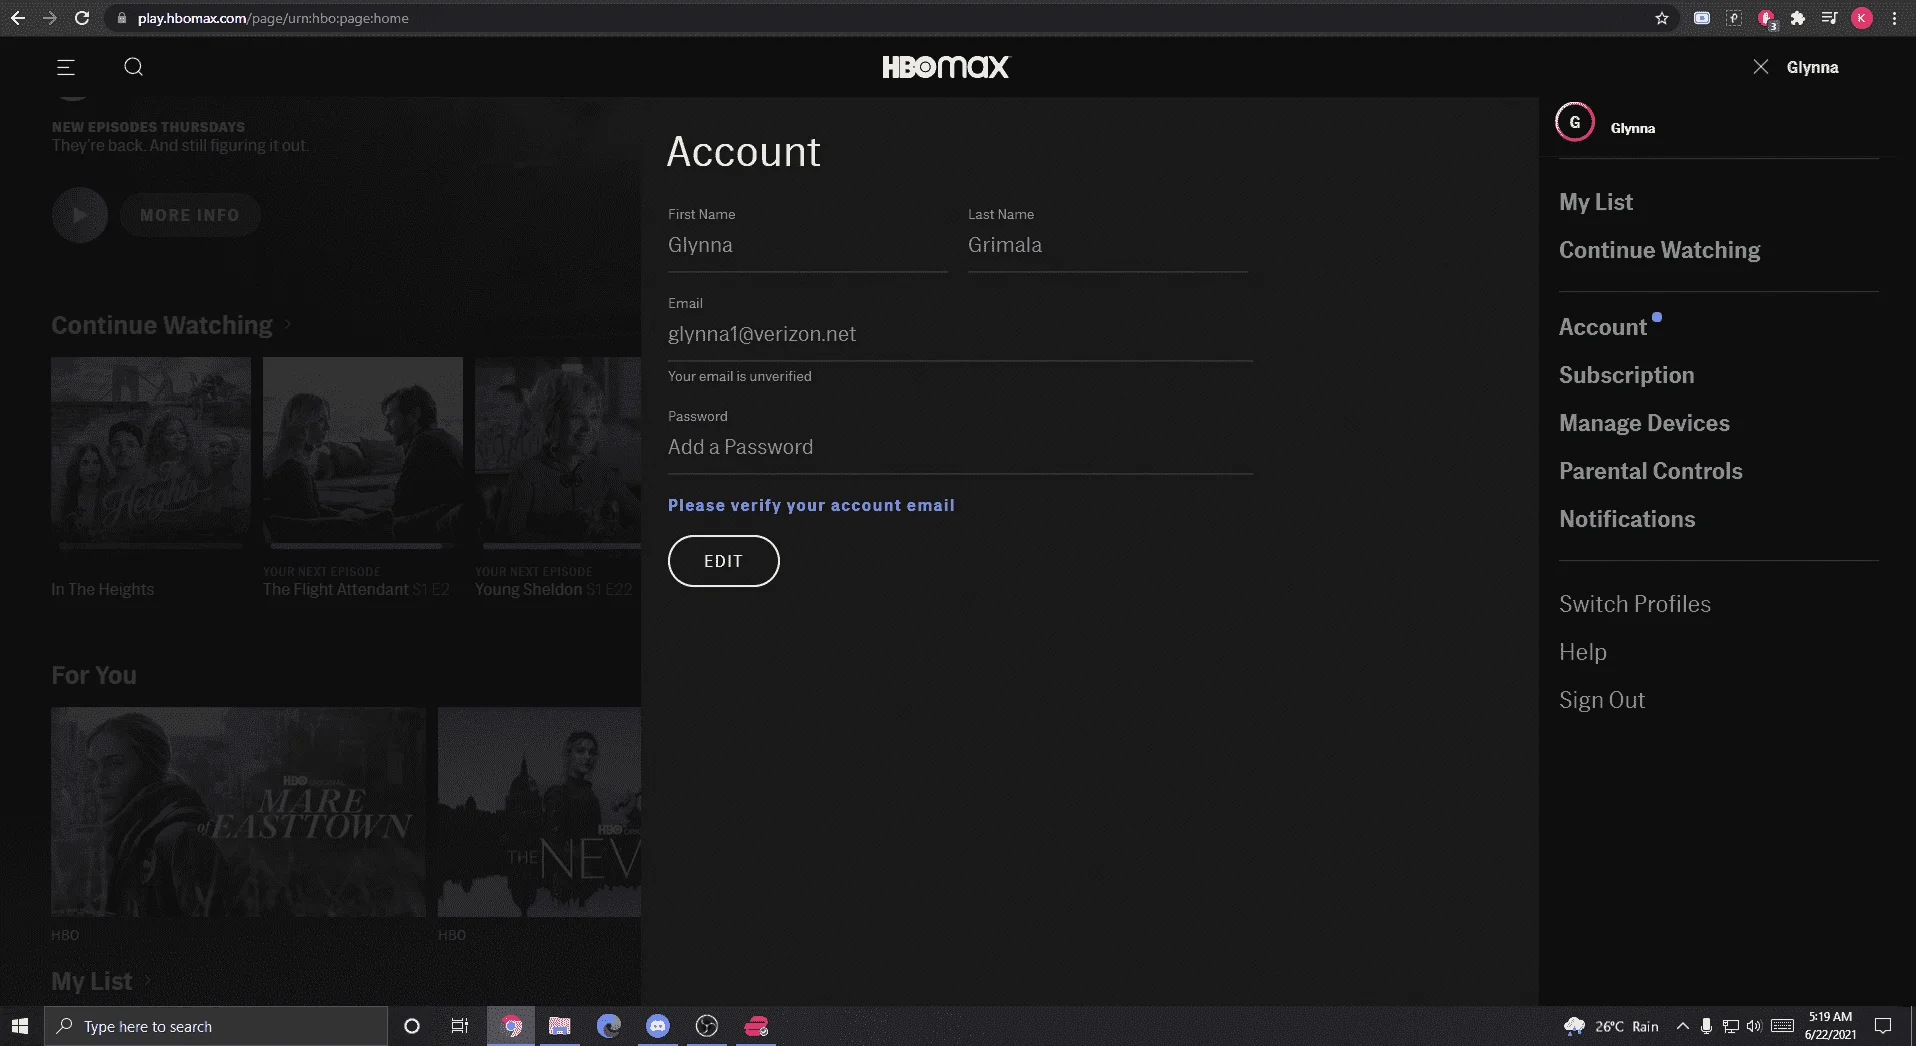Open the hamburger navigation menu

[66, 67]
